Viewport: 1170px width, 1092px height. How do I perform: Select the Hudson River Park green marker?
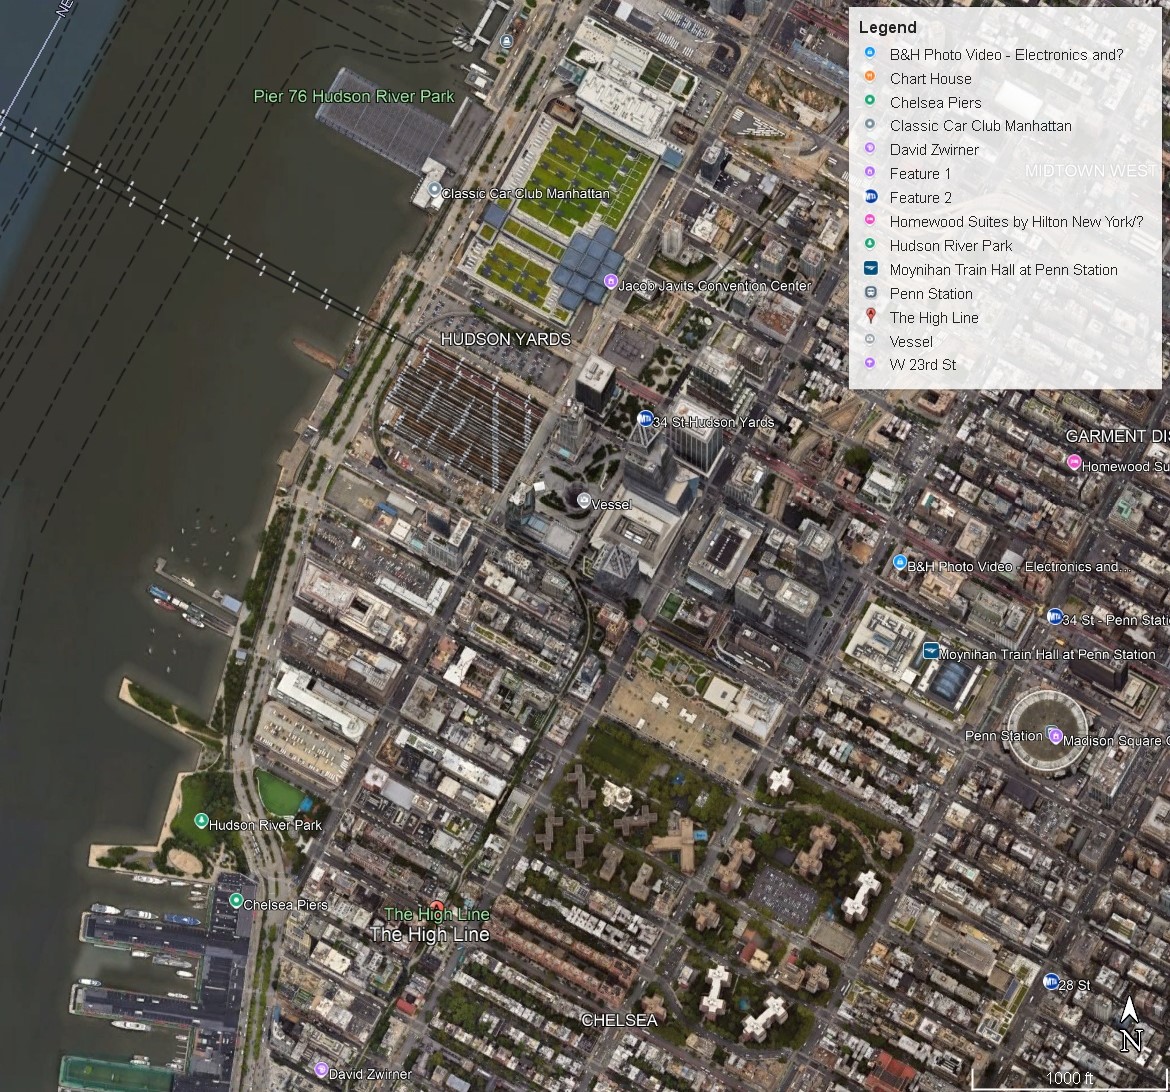201,821
